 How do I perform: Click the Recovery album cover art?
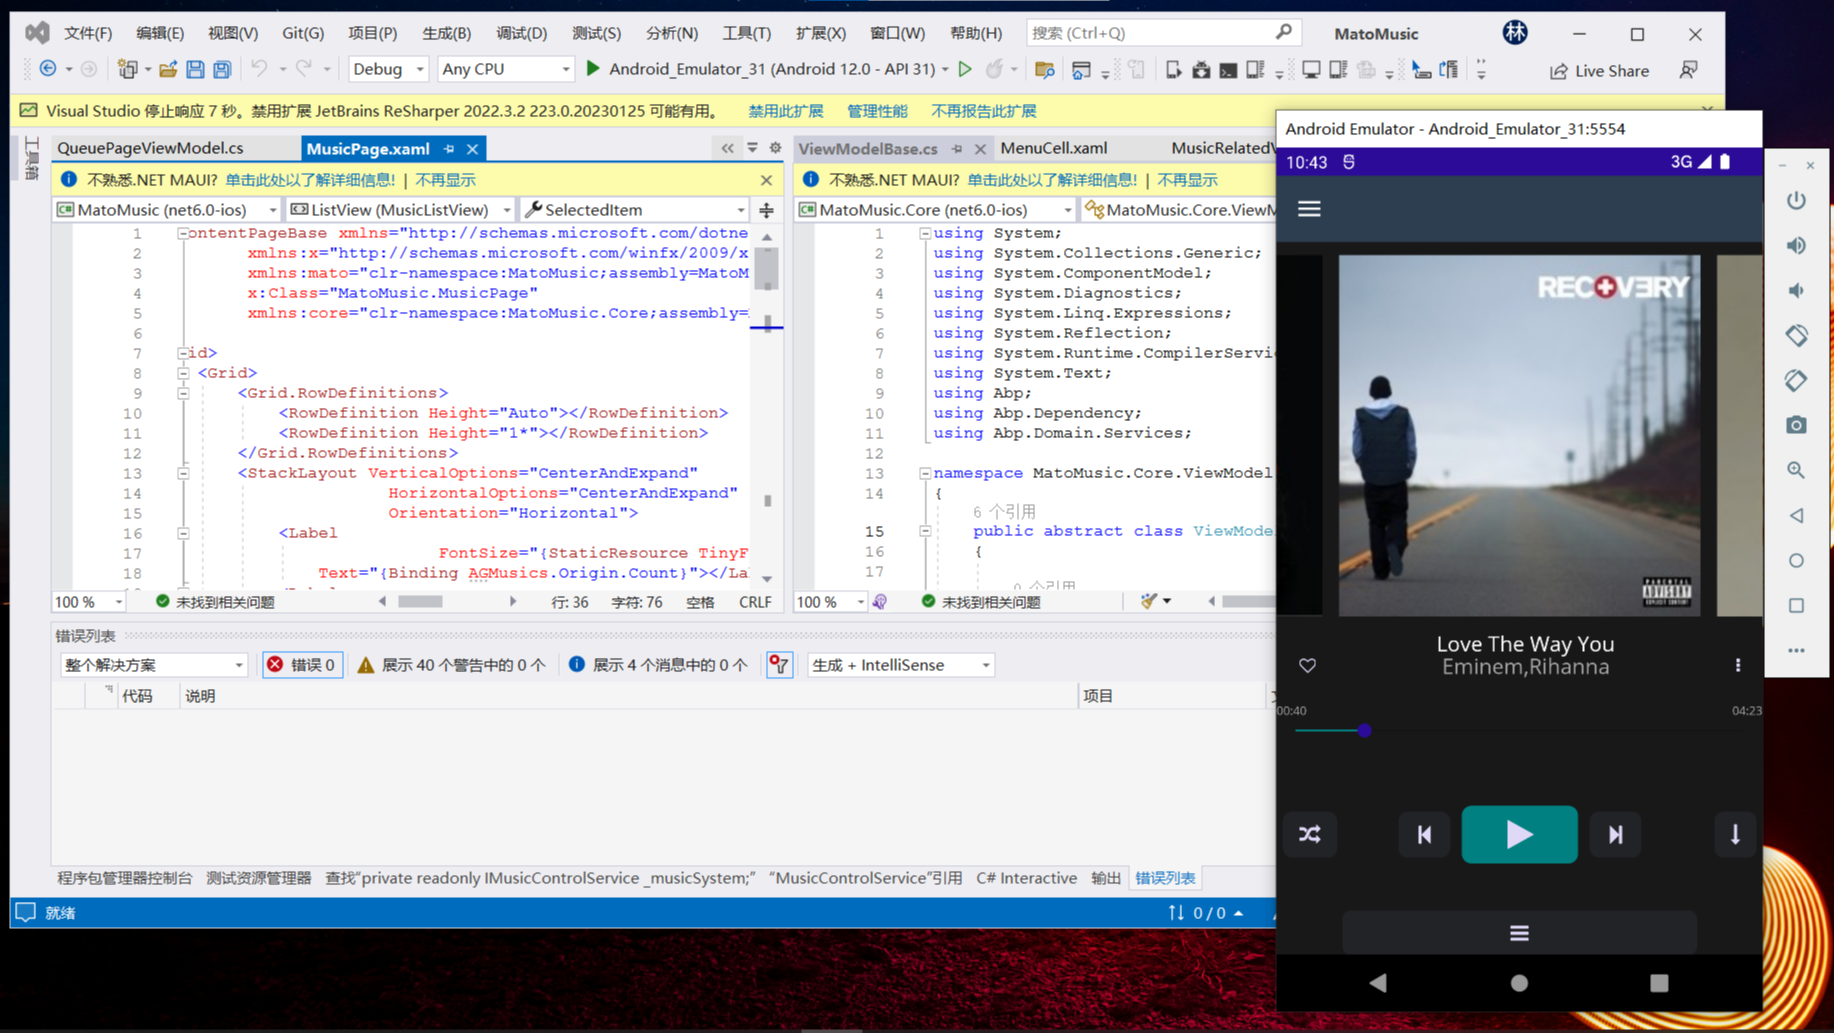1519,435
